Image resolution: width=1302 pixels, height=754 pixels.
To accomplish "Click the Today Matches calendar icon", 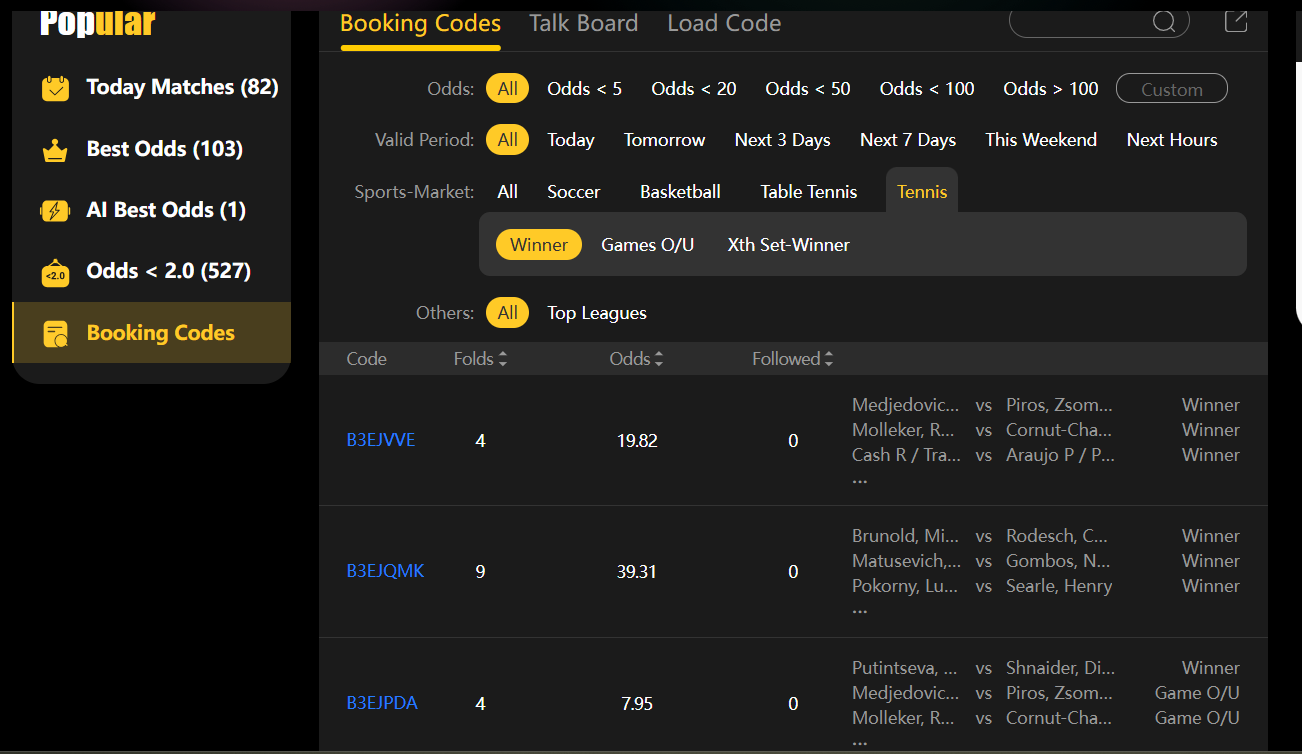I will point(55,88).
